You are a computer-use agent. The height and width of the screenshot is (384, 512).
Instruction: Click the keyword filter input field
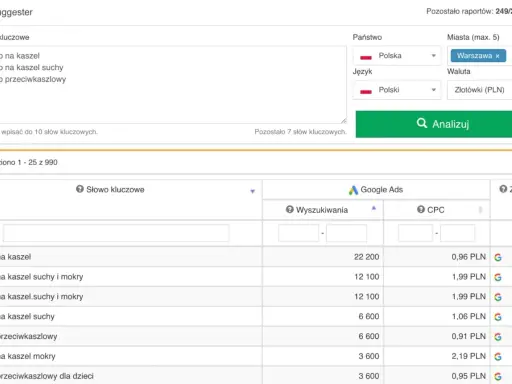pyautogui.click(x=116, y=233)
